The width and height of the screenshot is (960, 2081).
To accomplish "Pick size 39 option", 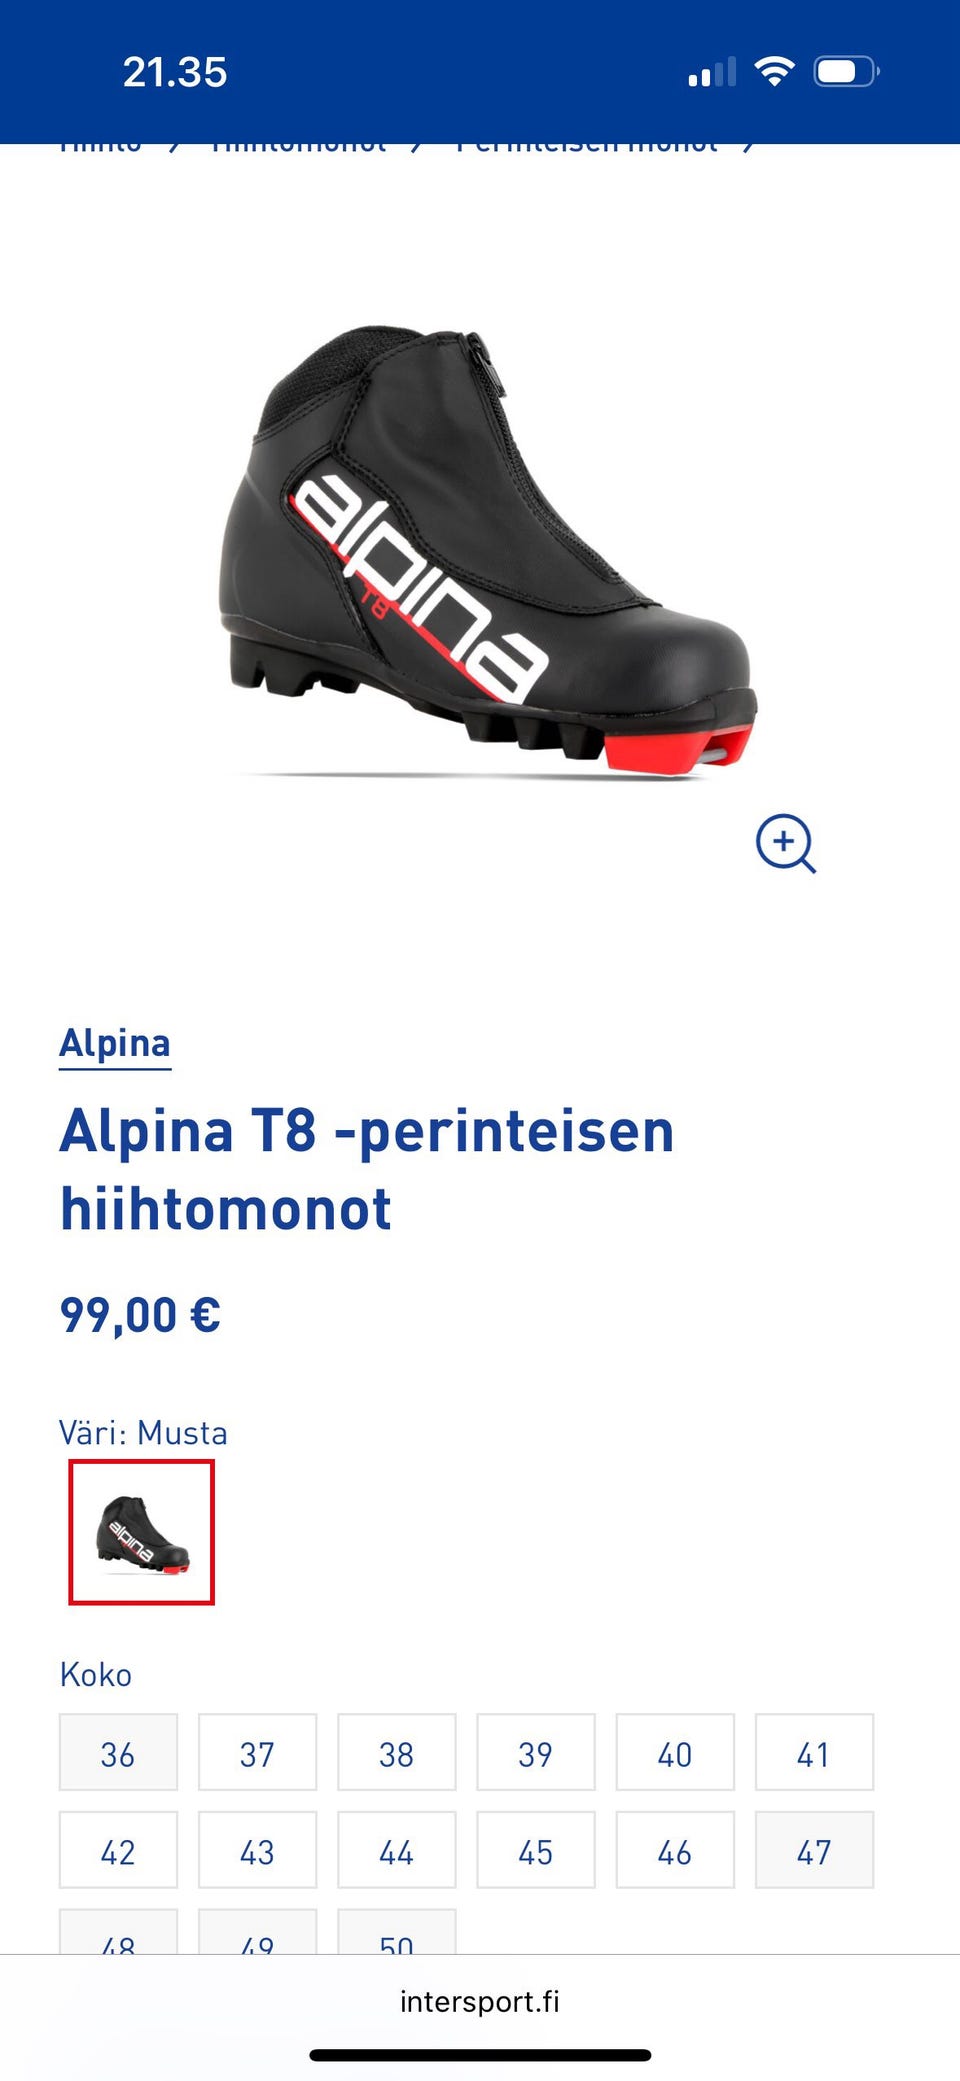I will click(x=536, y=1752).
